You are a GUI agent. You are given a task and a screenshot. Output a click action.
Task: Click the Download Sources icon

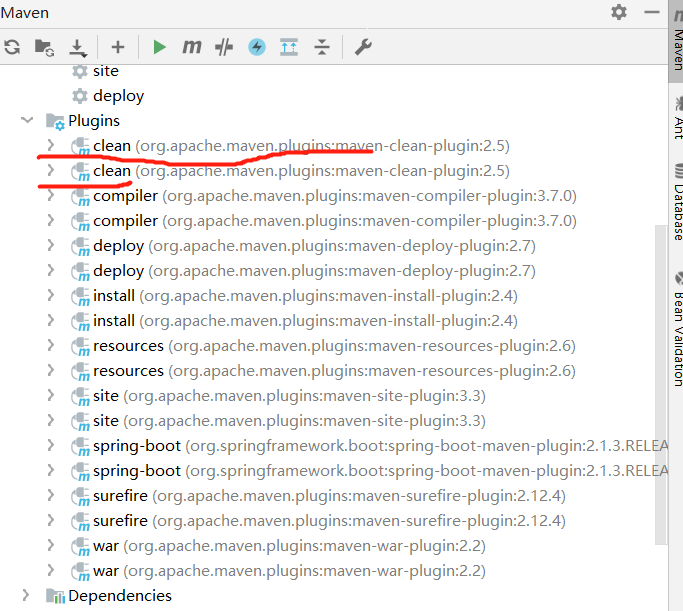[x=78, y=47]
